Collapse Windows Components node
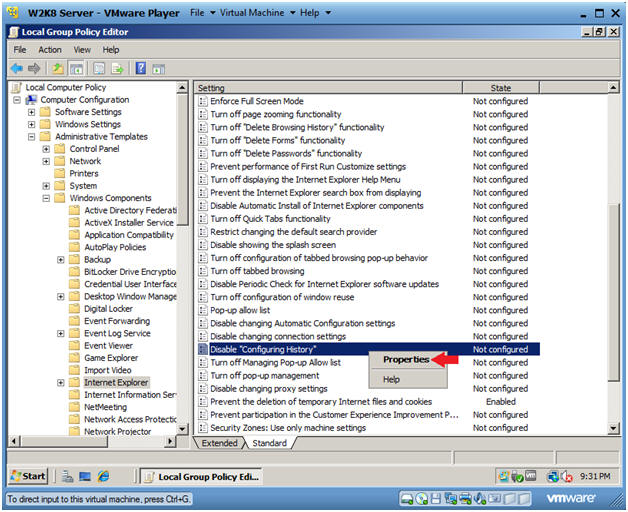 (x=46, y=198)
